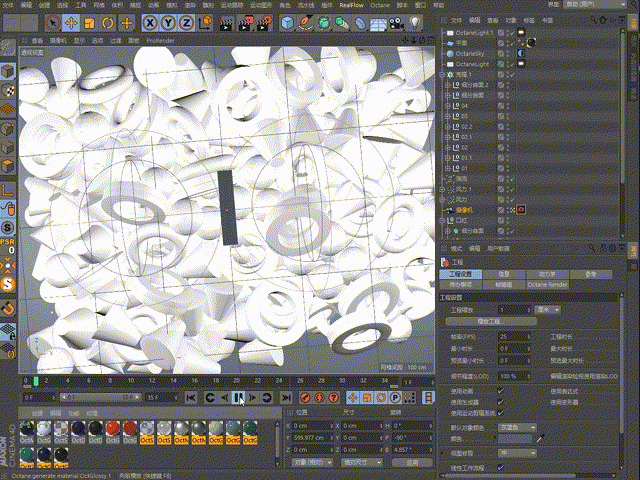Toggle parameter keyframe P button
Viewport: 640px width, 480px height.
click(395, 397)
